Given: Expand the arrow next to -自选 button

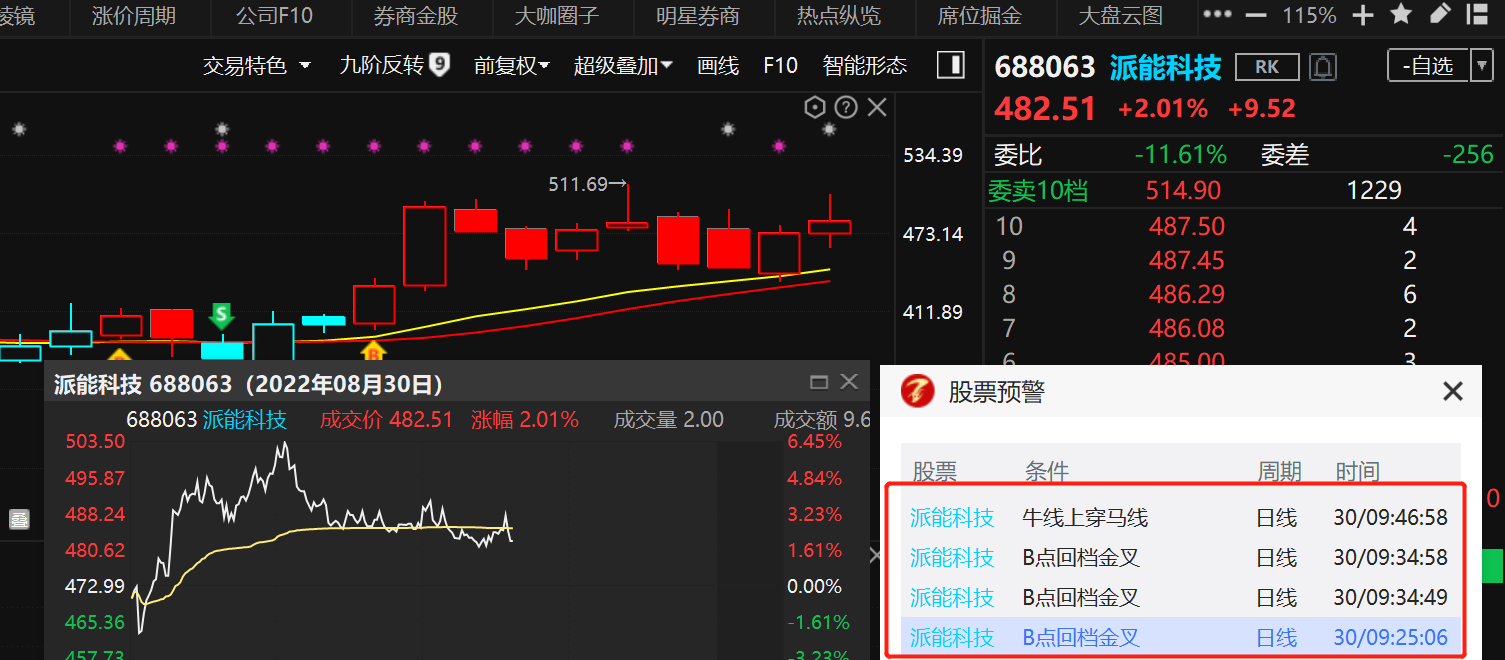Looking at the screenshot, I should tap(1482, 66).
